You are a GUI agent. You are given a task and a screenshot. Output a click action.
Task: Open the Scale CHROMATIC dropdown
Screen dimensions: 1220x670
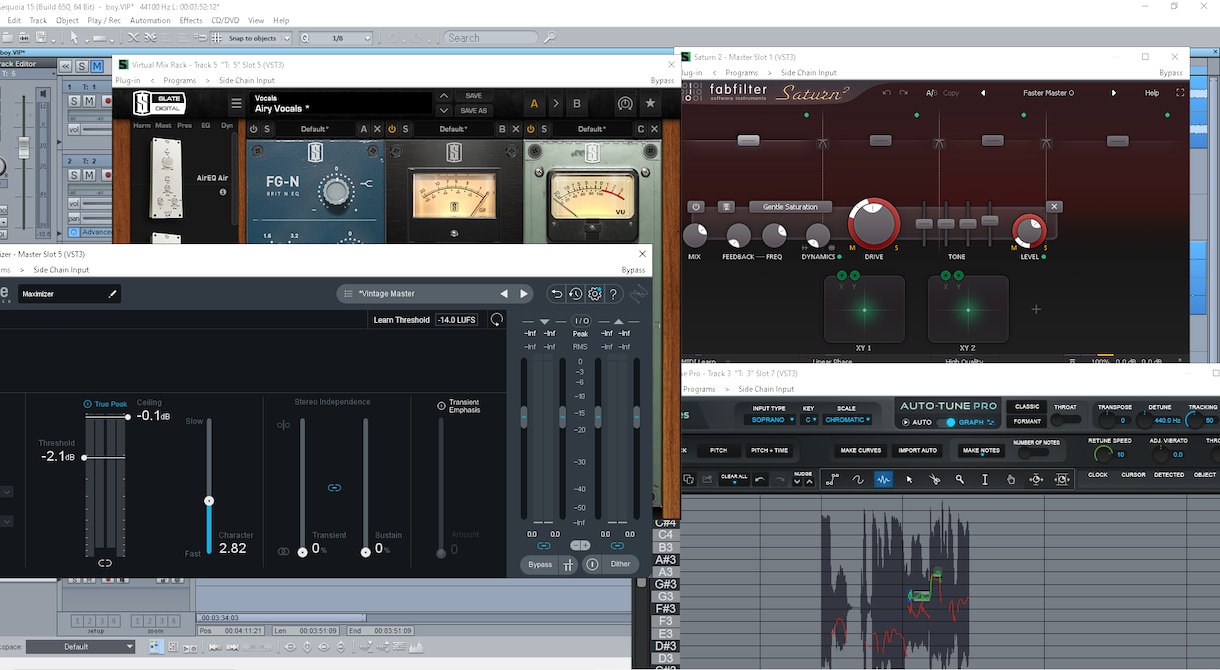pos(848,420)
